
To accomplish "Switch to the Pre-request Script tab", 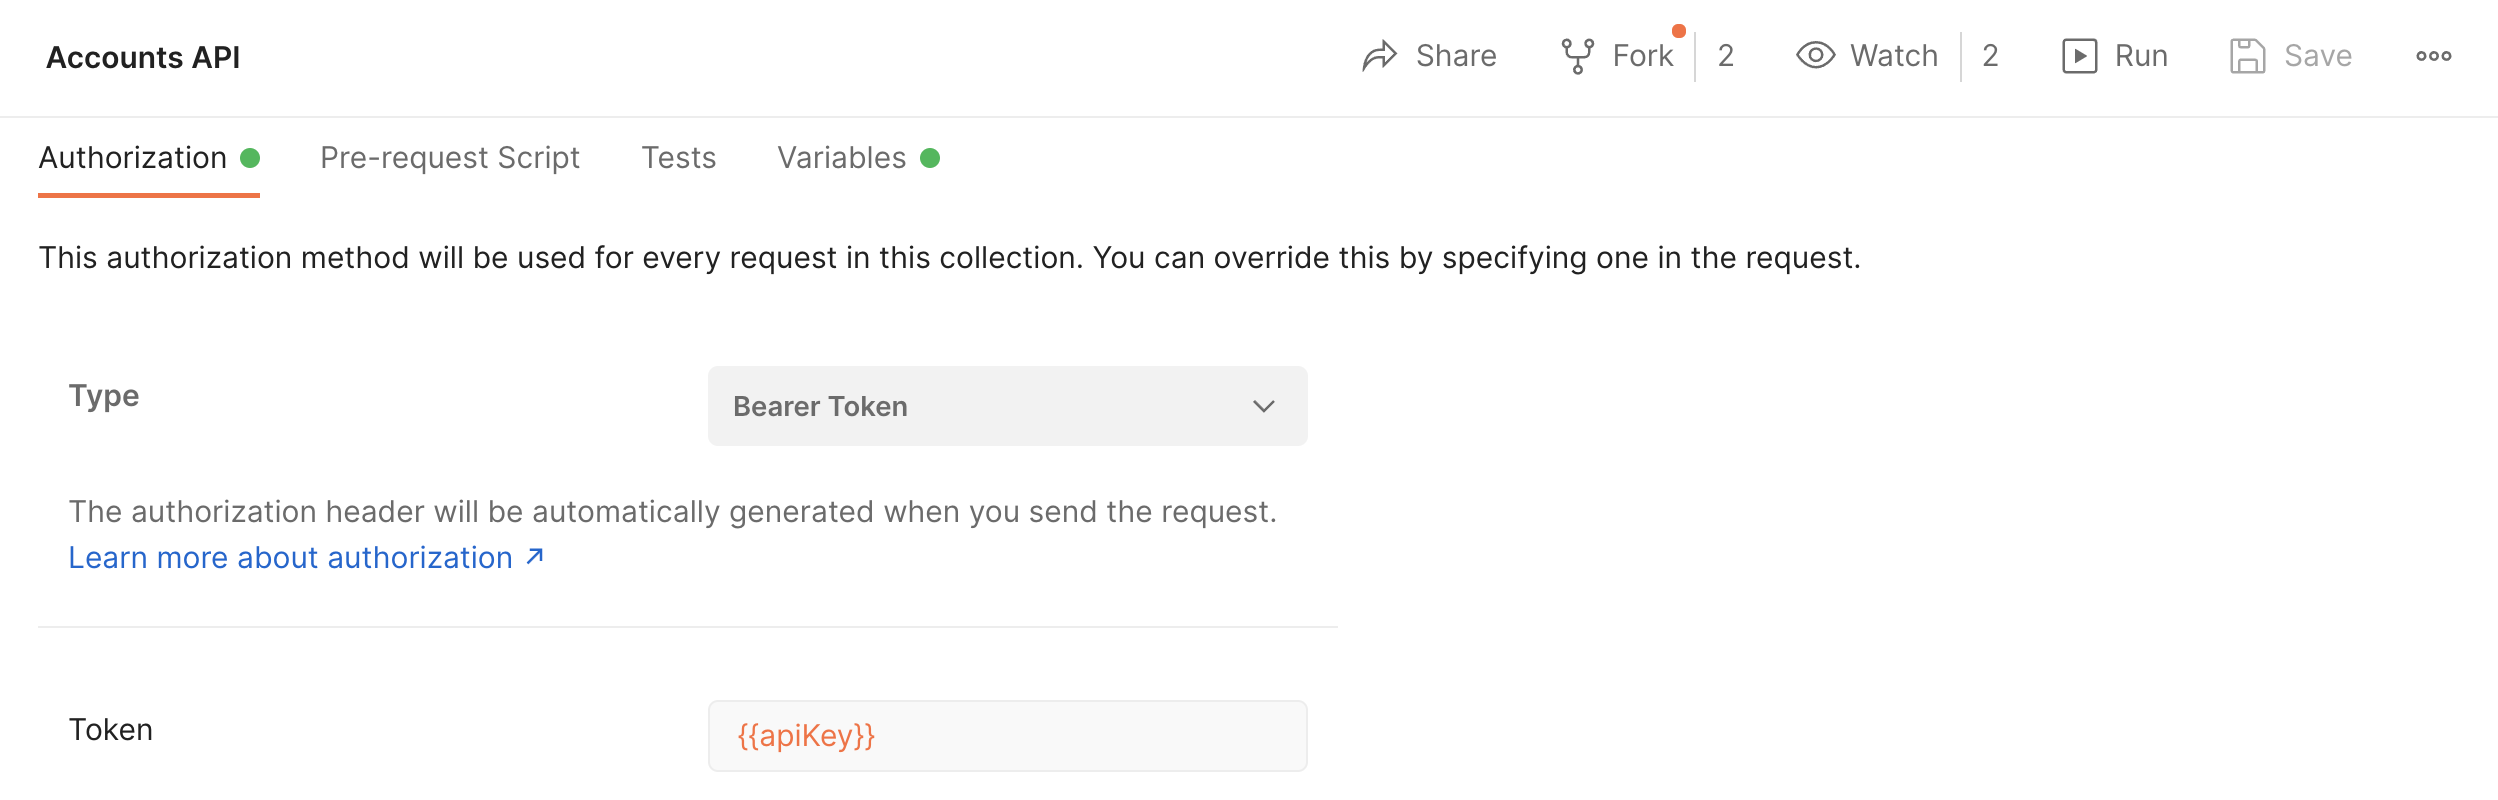I will [450, 158].
